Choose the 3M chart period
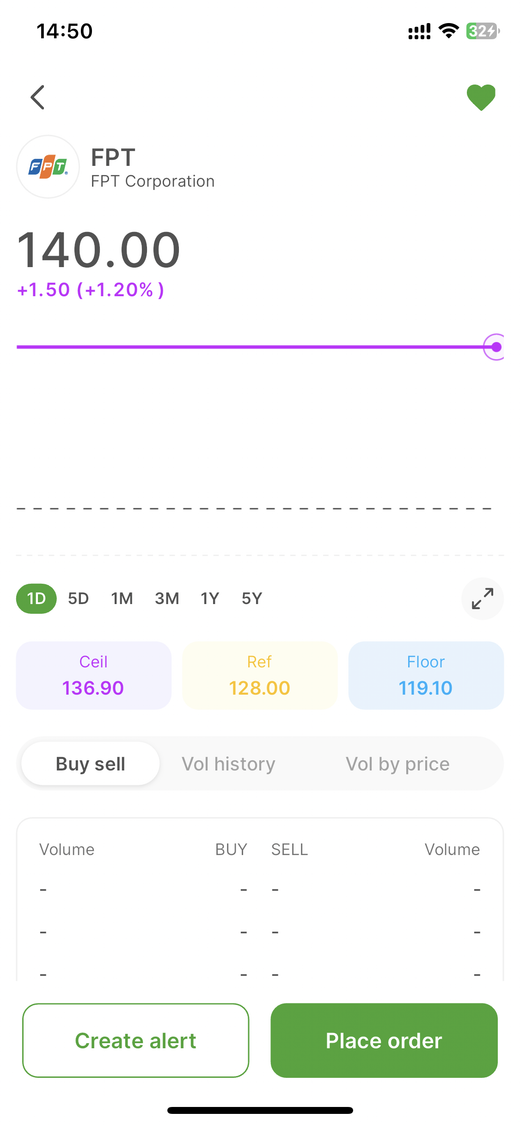This screenshot has width=520, height=1125. [166, 598]
